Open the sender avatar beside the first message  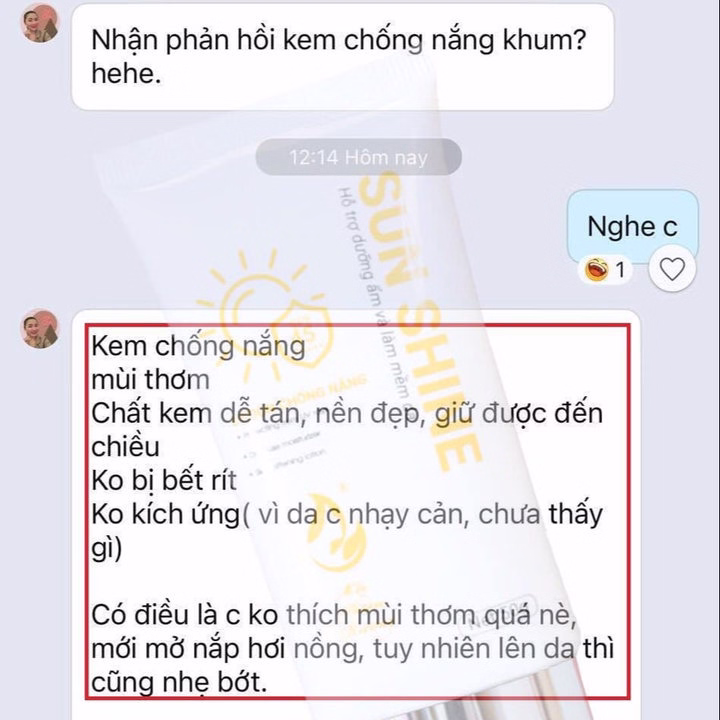(40, 23)
